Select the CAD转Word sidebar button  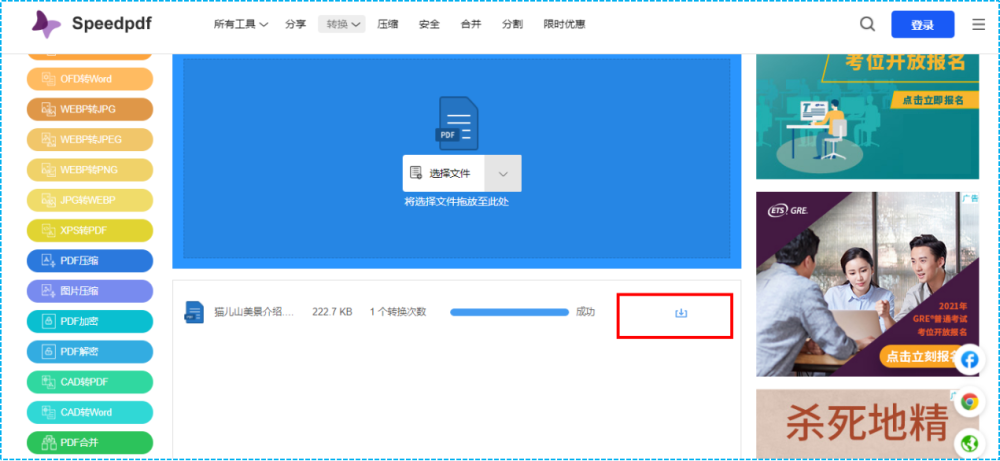click(90, 412)
